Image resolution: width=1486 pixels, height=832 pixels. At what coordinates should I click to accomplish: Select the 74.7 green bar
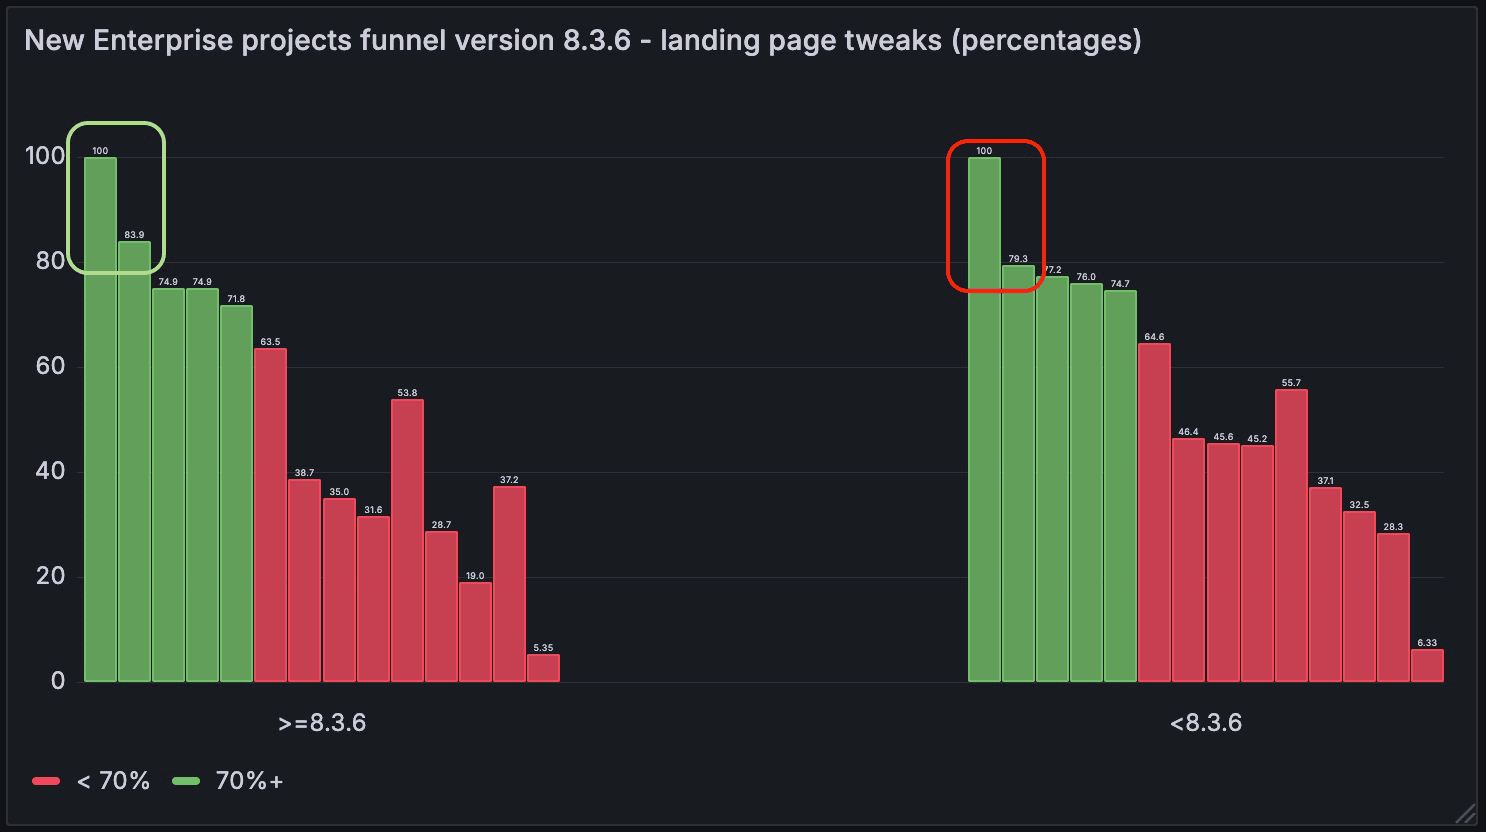point(1120,486)
